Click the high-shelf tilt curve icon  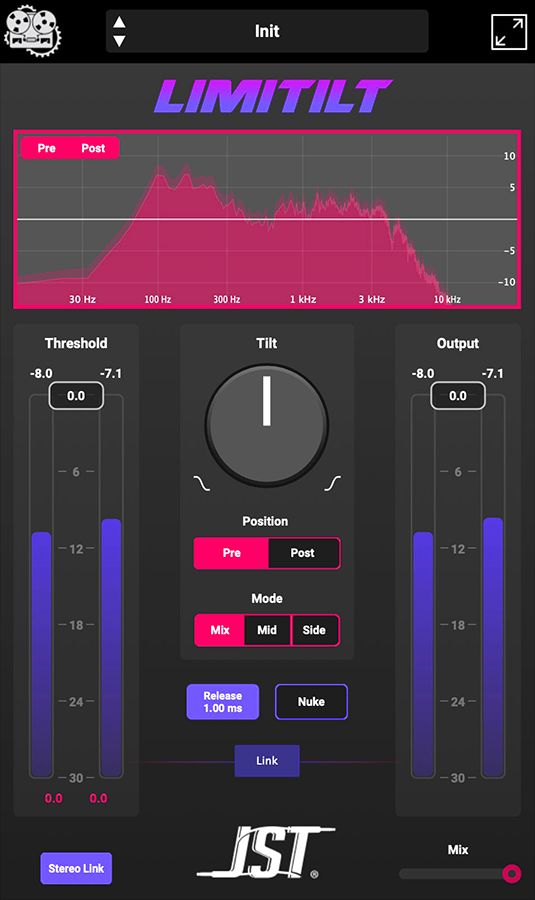tap(332, 483)
